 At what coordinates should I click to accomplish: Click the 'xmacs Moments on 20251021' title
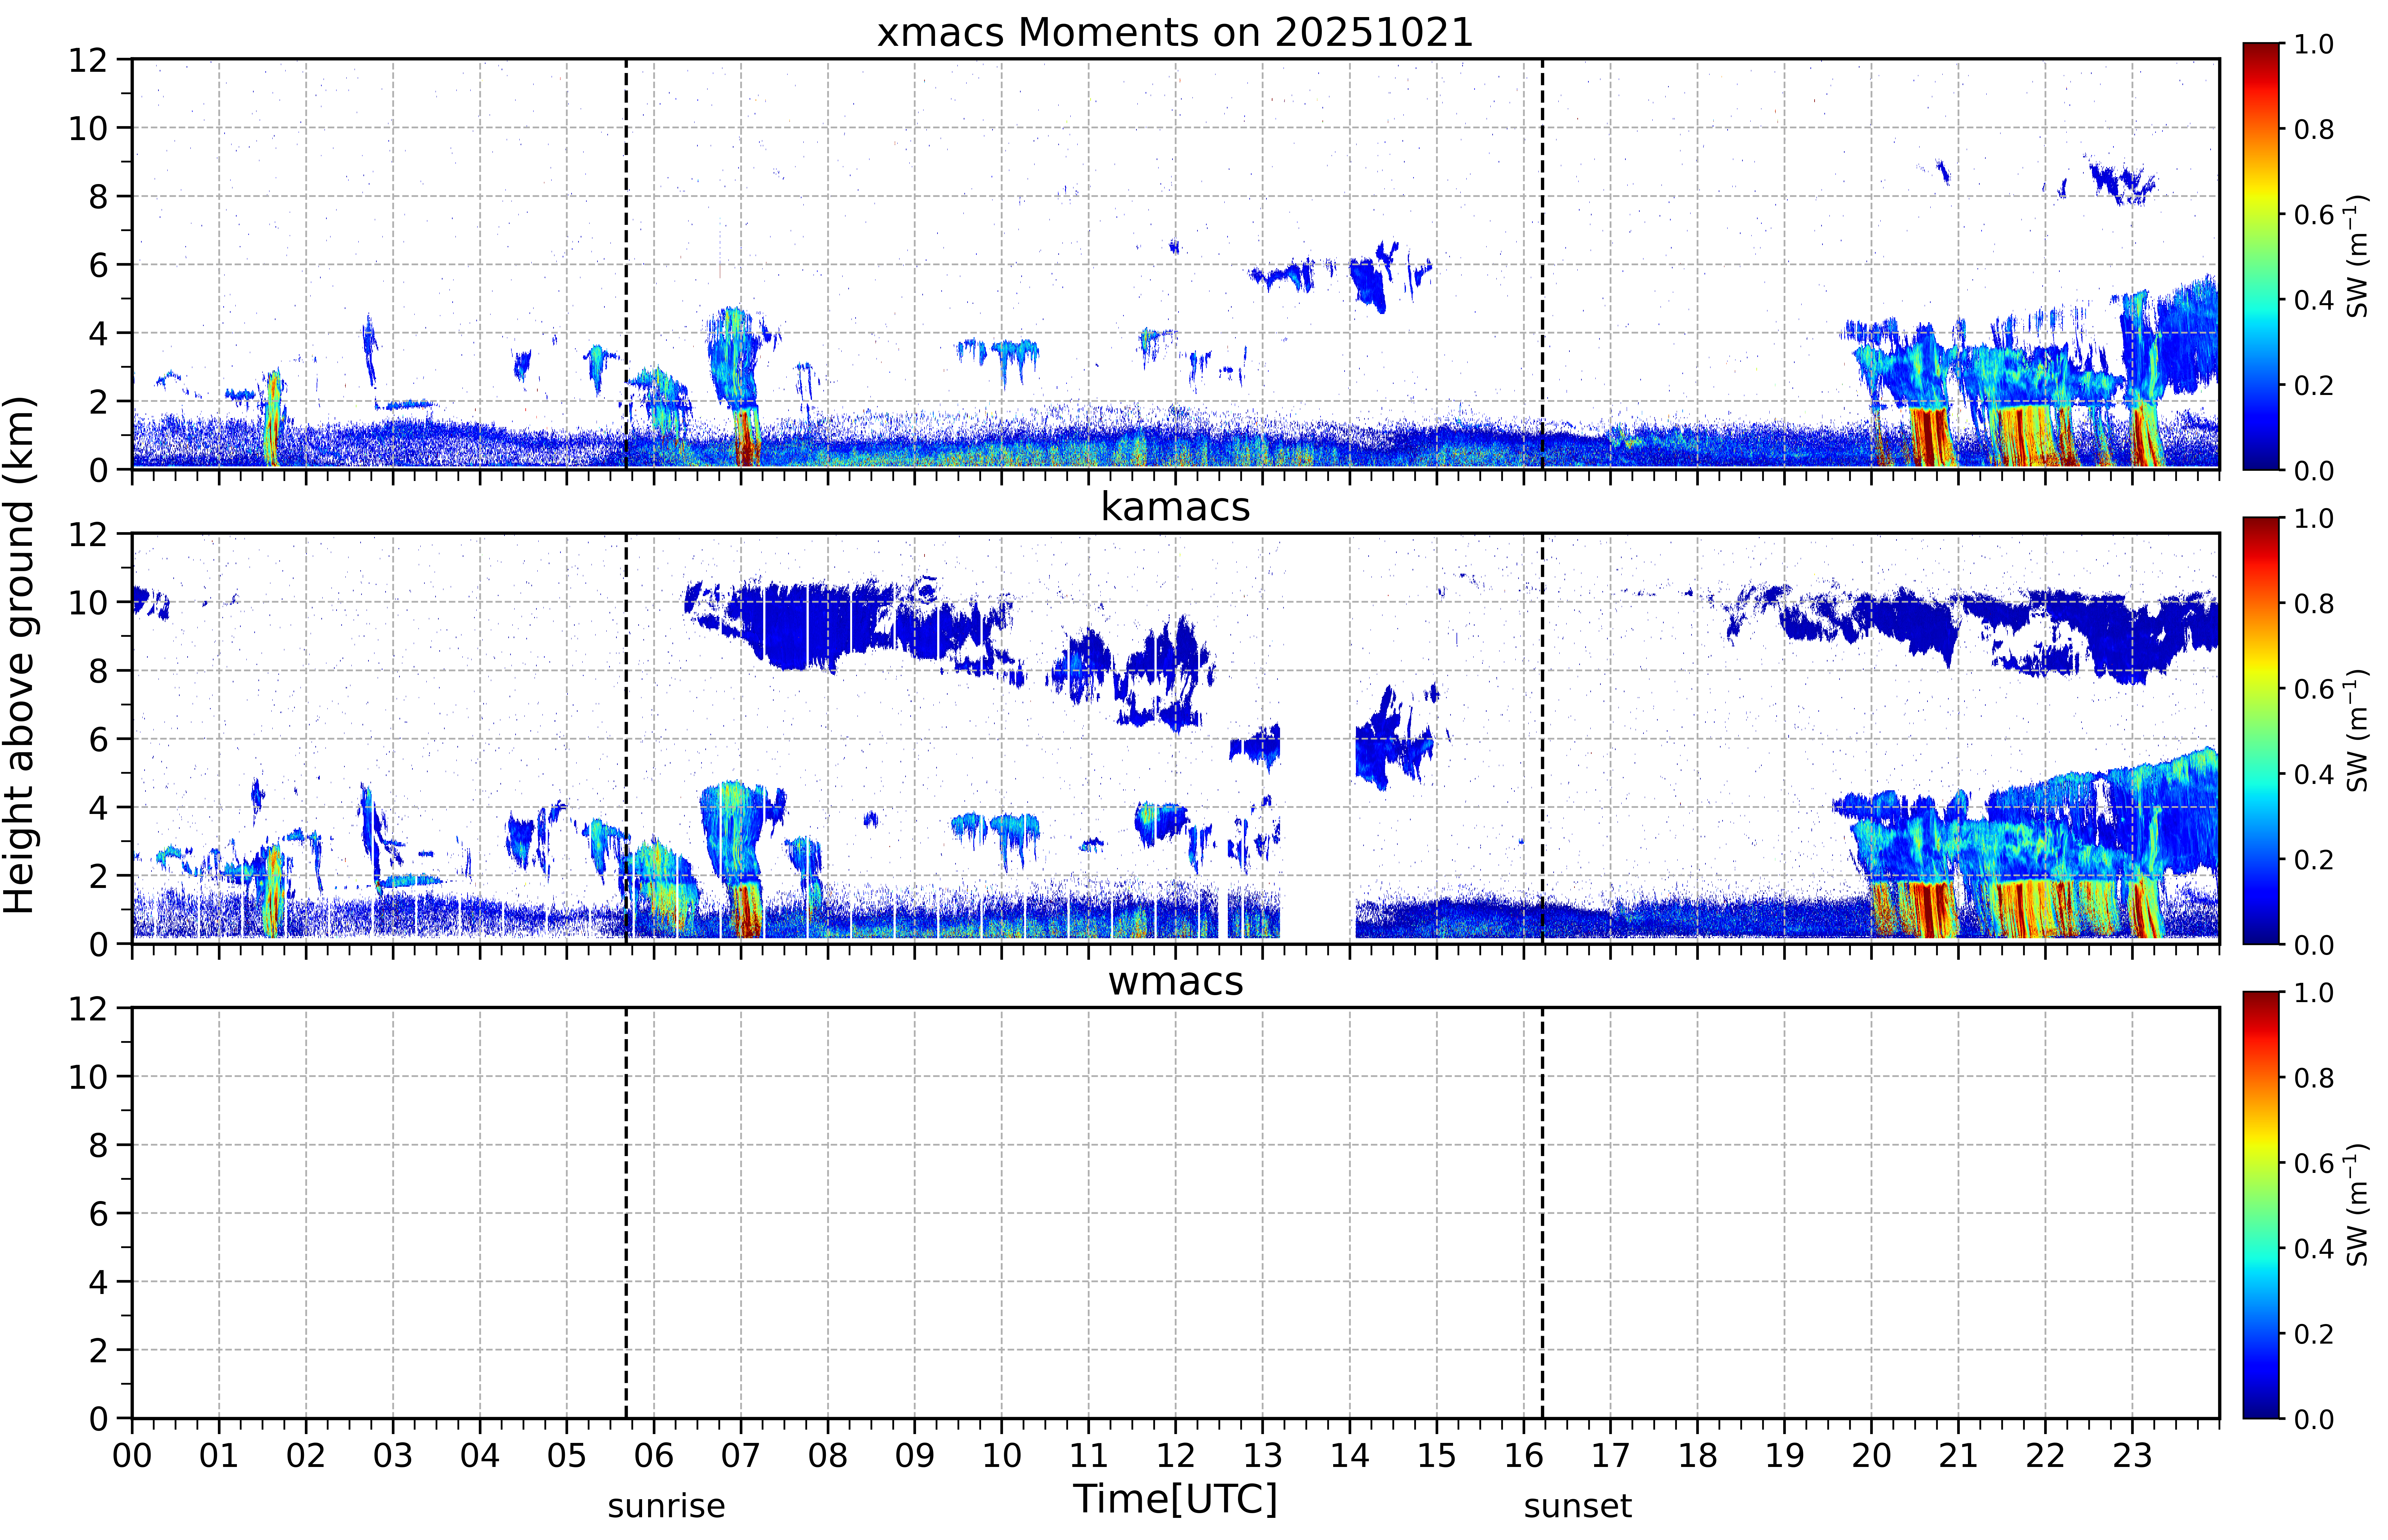[x=1175, y=32]
